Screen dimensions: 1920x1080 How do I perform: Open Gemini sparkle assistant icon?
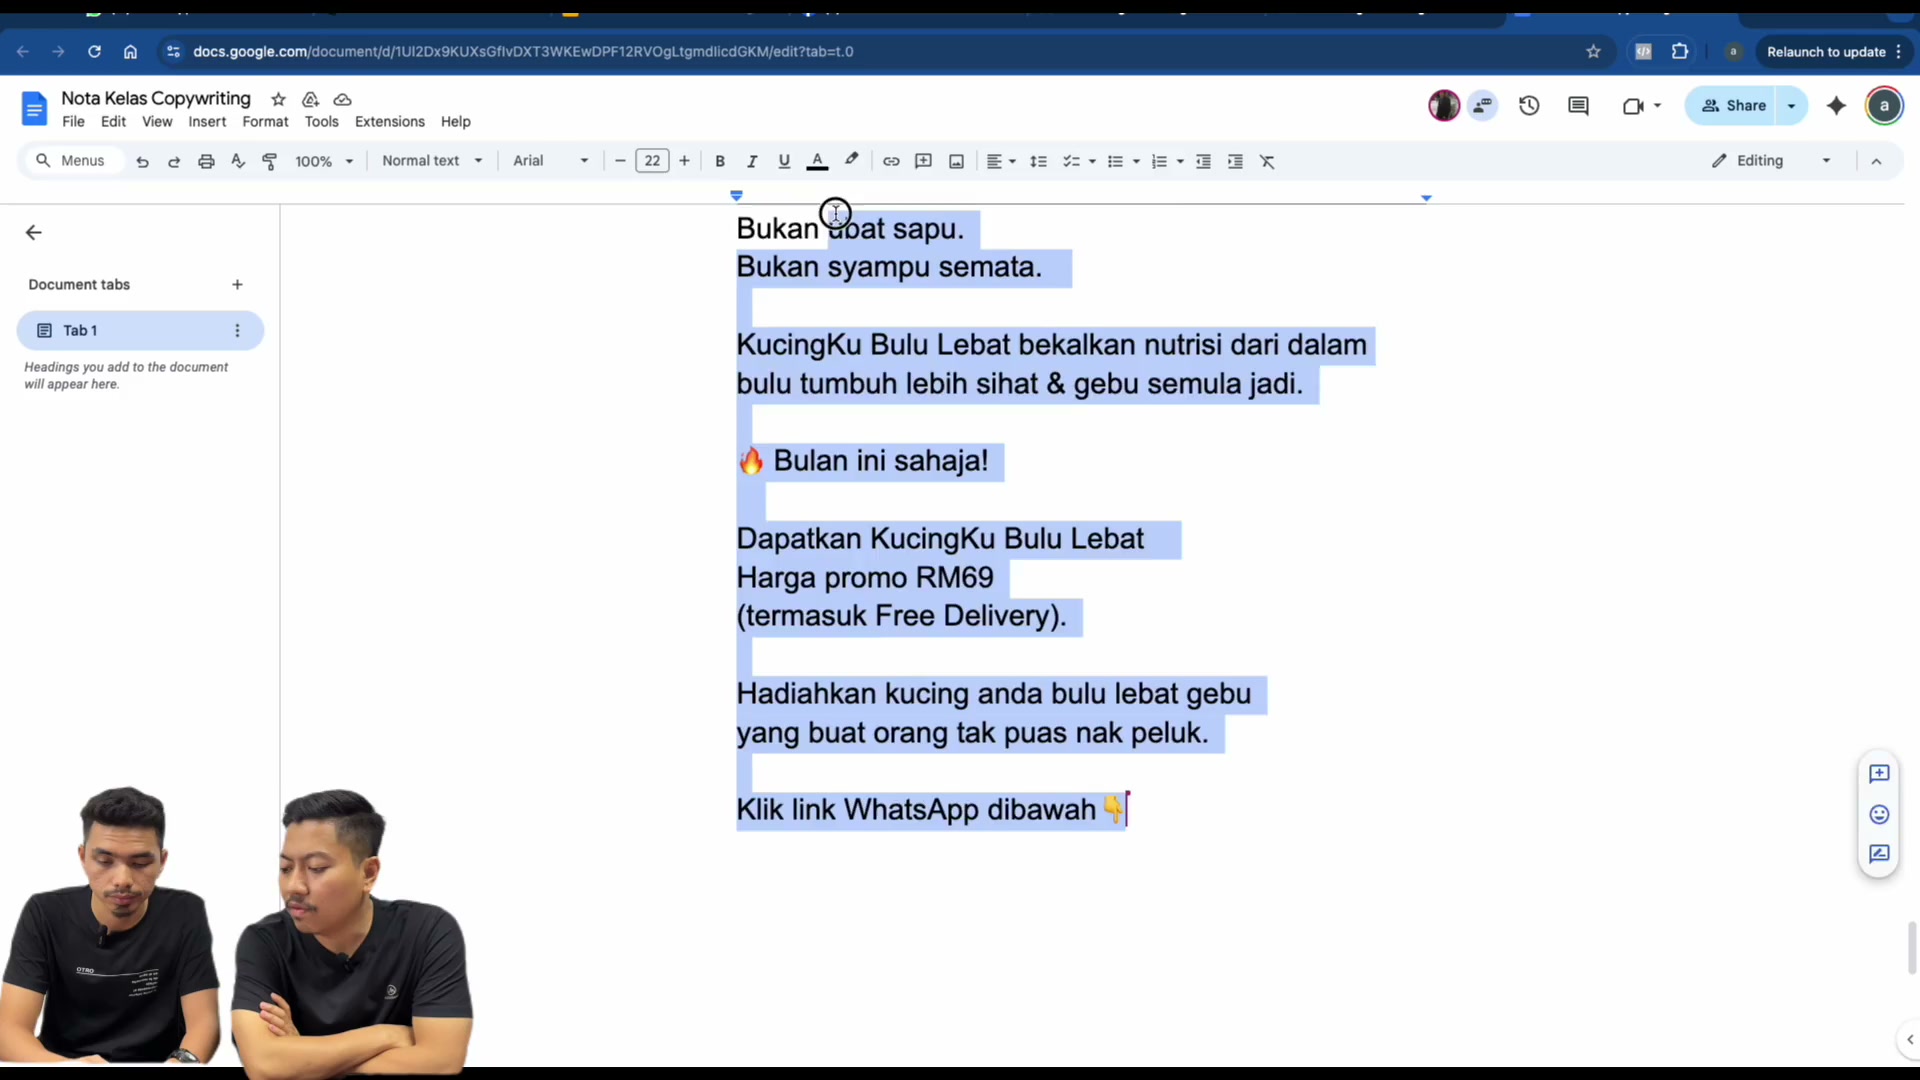(x=1836, y=106)
